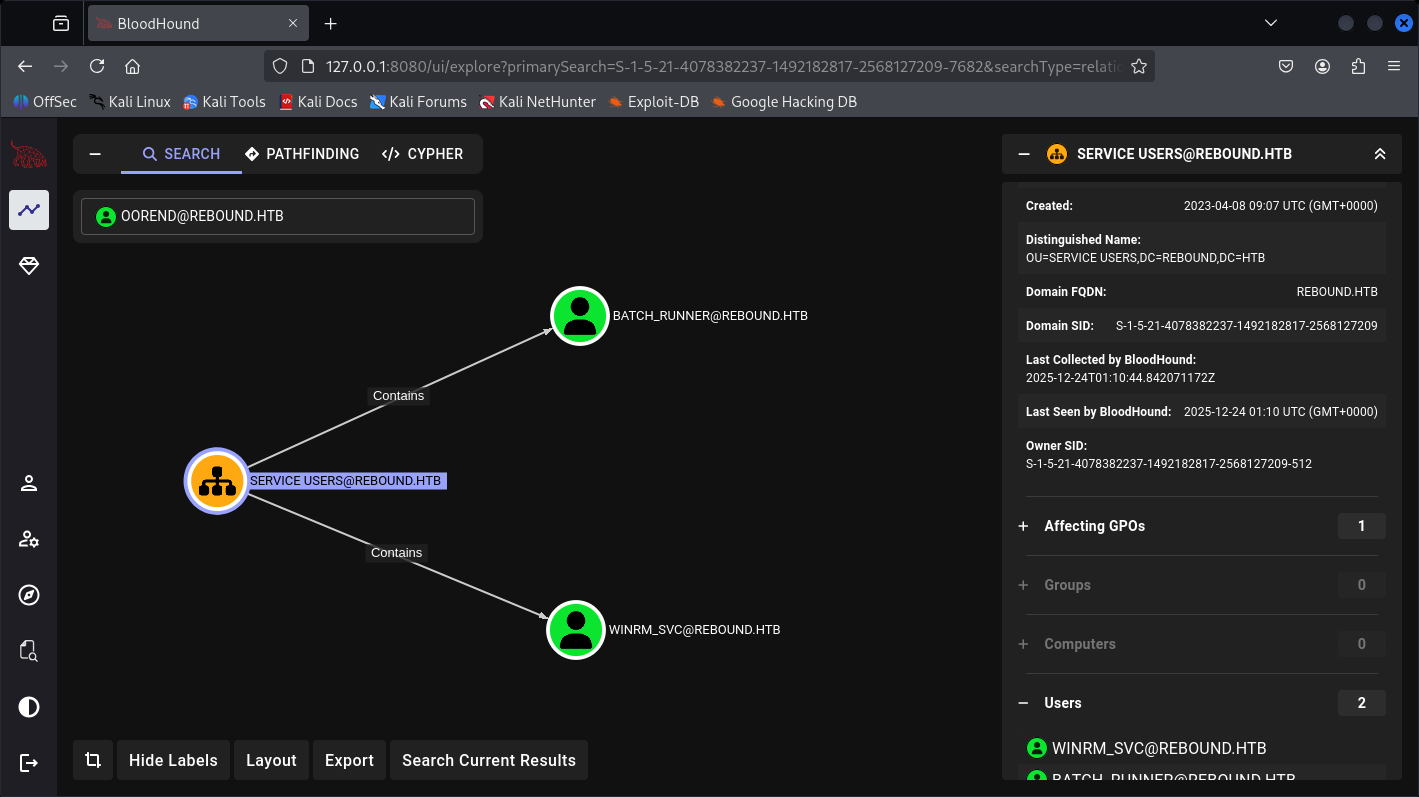
Task: Open My Profile person icon in sidebar
Action: [29, 484]
